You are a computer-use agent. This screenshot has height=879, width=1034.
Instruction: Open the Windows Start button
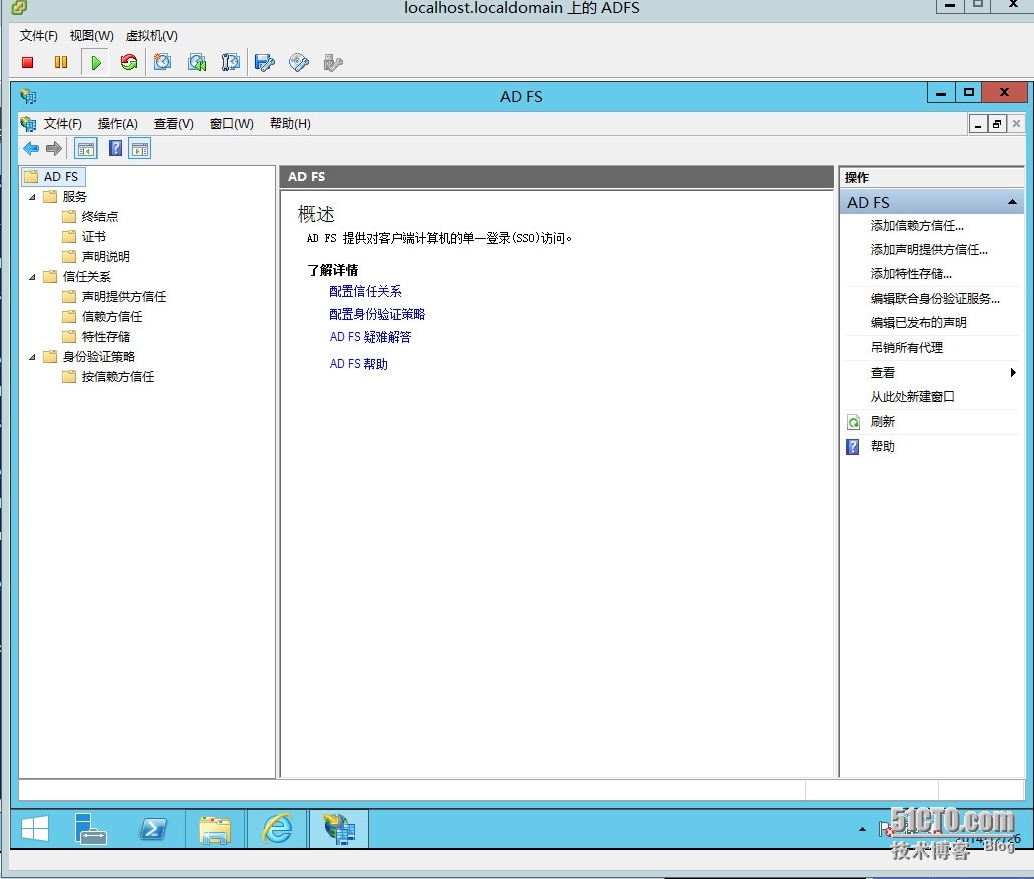point(35,829)
